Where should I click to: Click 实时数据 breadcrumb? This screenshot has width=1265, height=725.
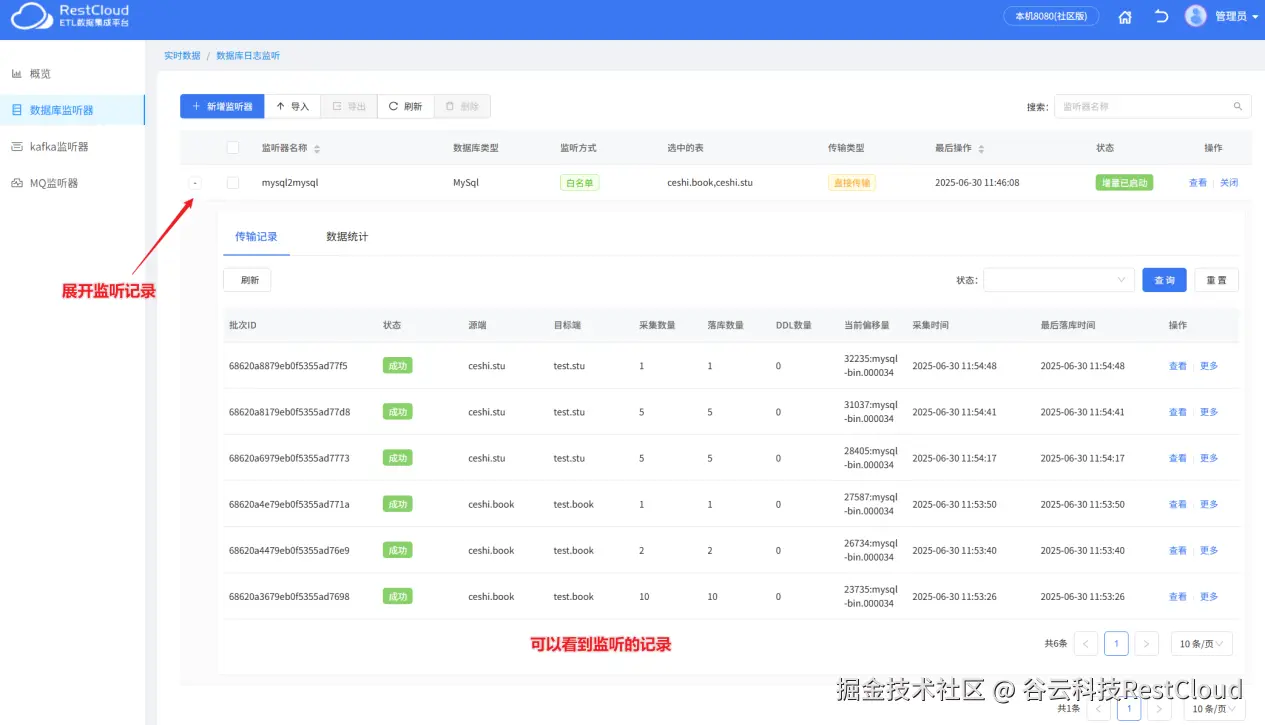(182, 56)
